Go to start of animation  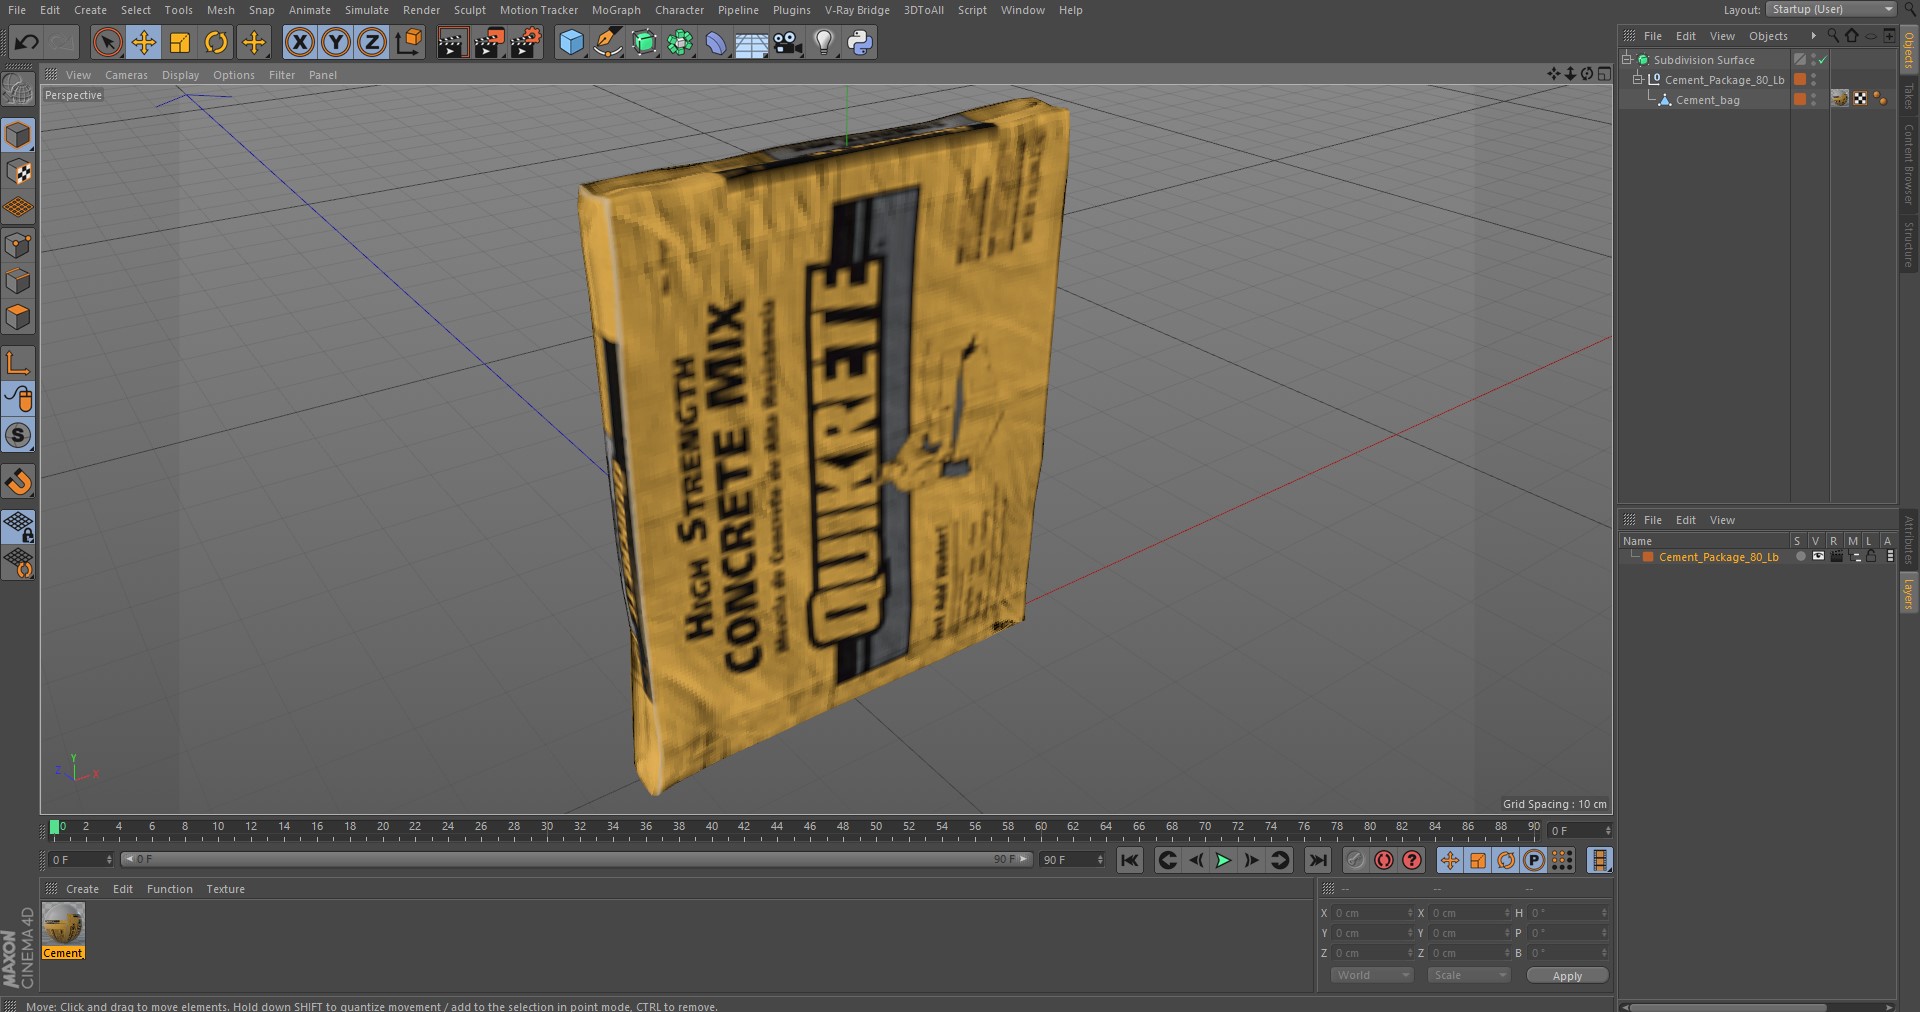1130,860
